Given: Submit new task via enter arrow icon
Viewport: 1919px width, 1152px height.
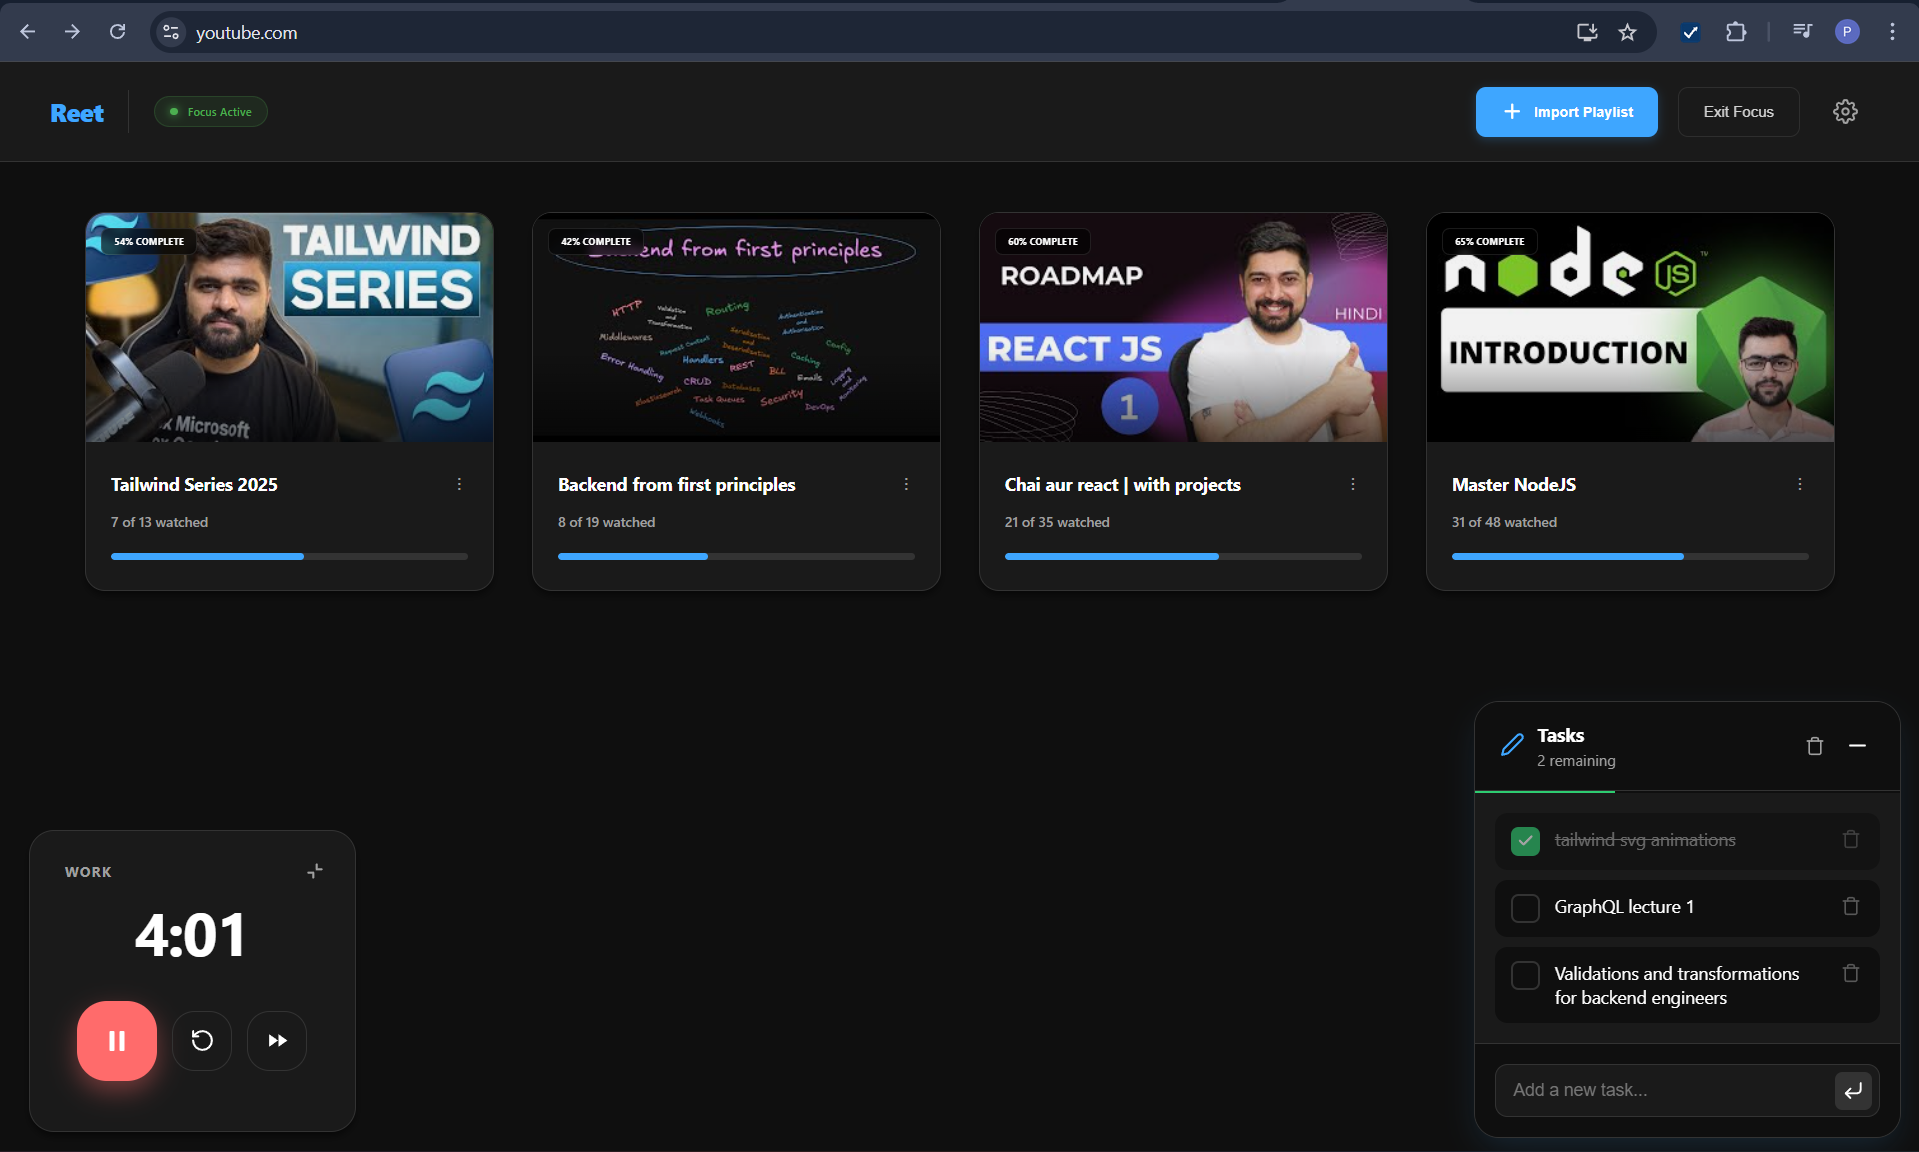Looking at the screenshot, I should click(x=1852, y=1090).
